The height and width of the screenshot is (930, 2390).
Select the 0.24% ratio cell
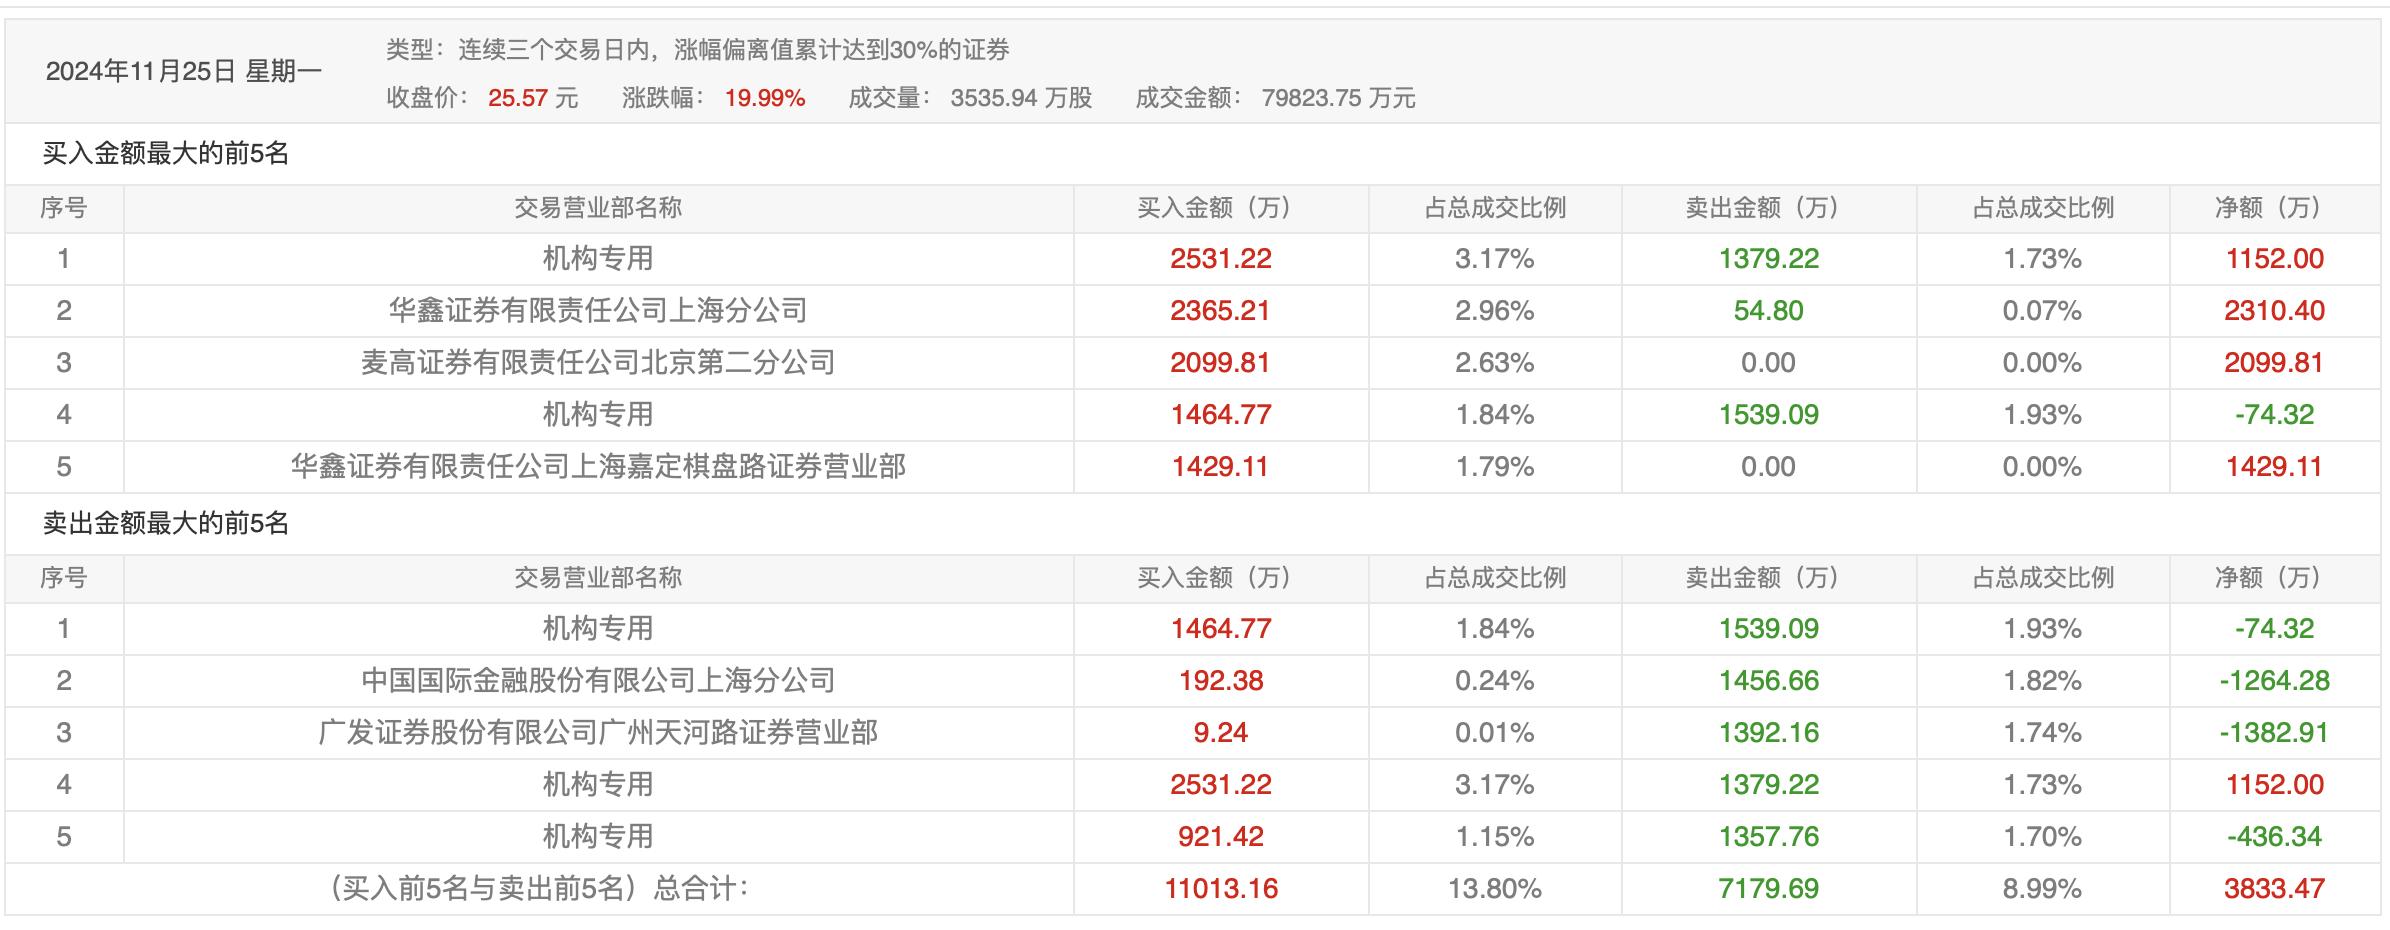tap(1495, 681)
